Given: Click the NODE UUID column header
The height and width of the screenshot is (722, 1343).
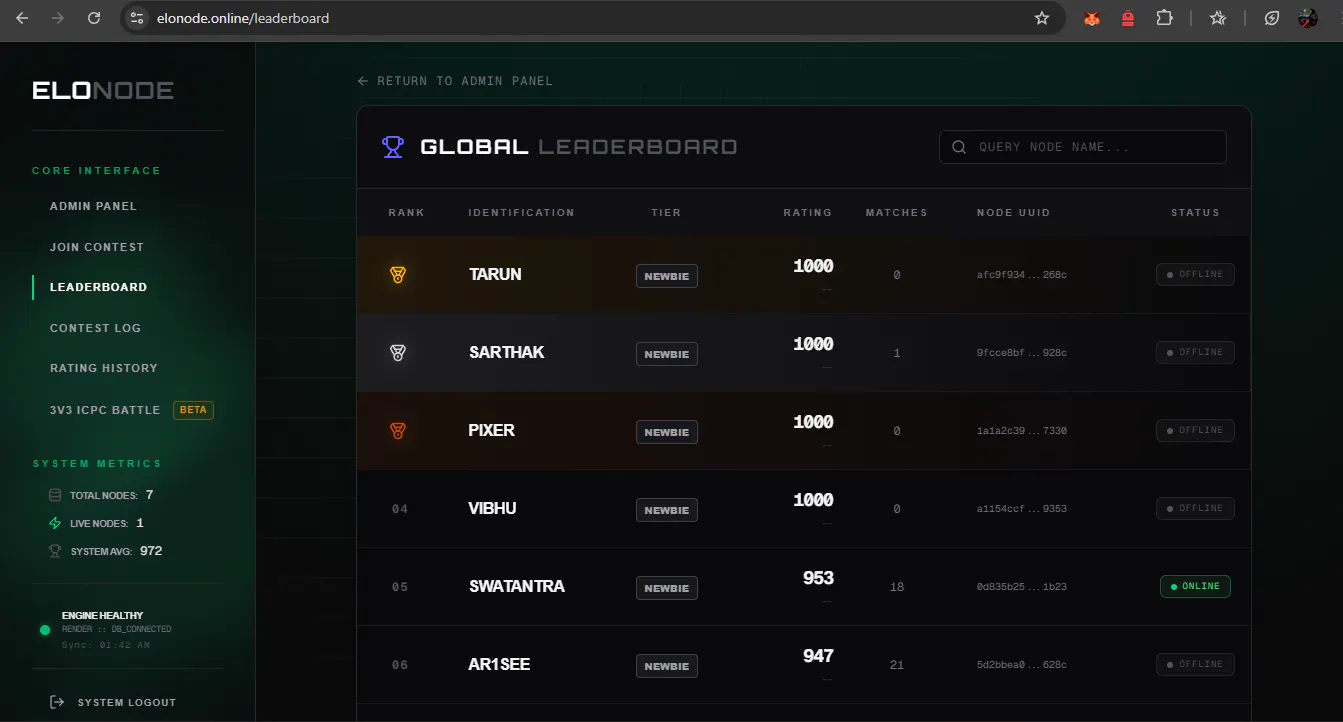Looking at the screenshot, I should pos(1013,212).
